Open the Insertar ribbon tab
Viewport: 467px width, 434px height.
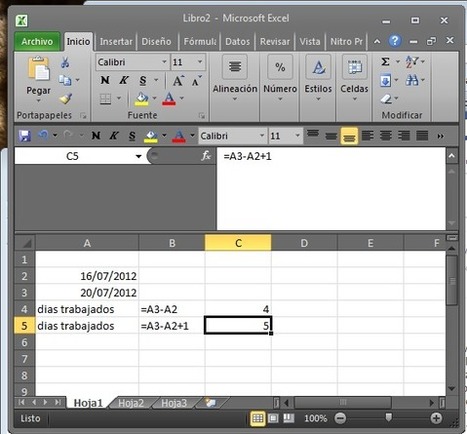pyautogui.click(x=116, y=42)
